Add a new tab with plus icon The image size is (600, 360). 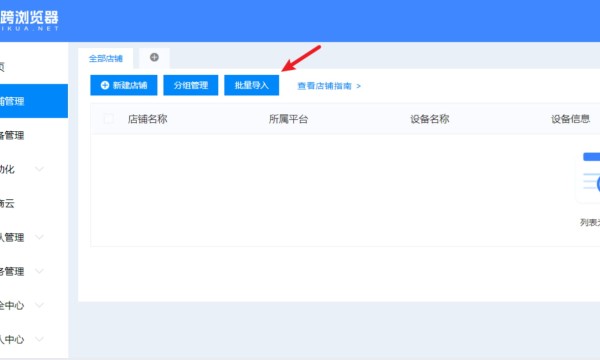click(154, 57)
